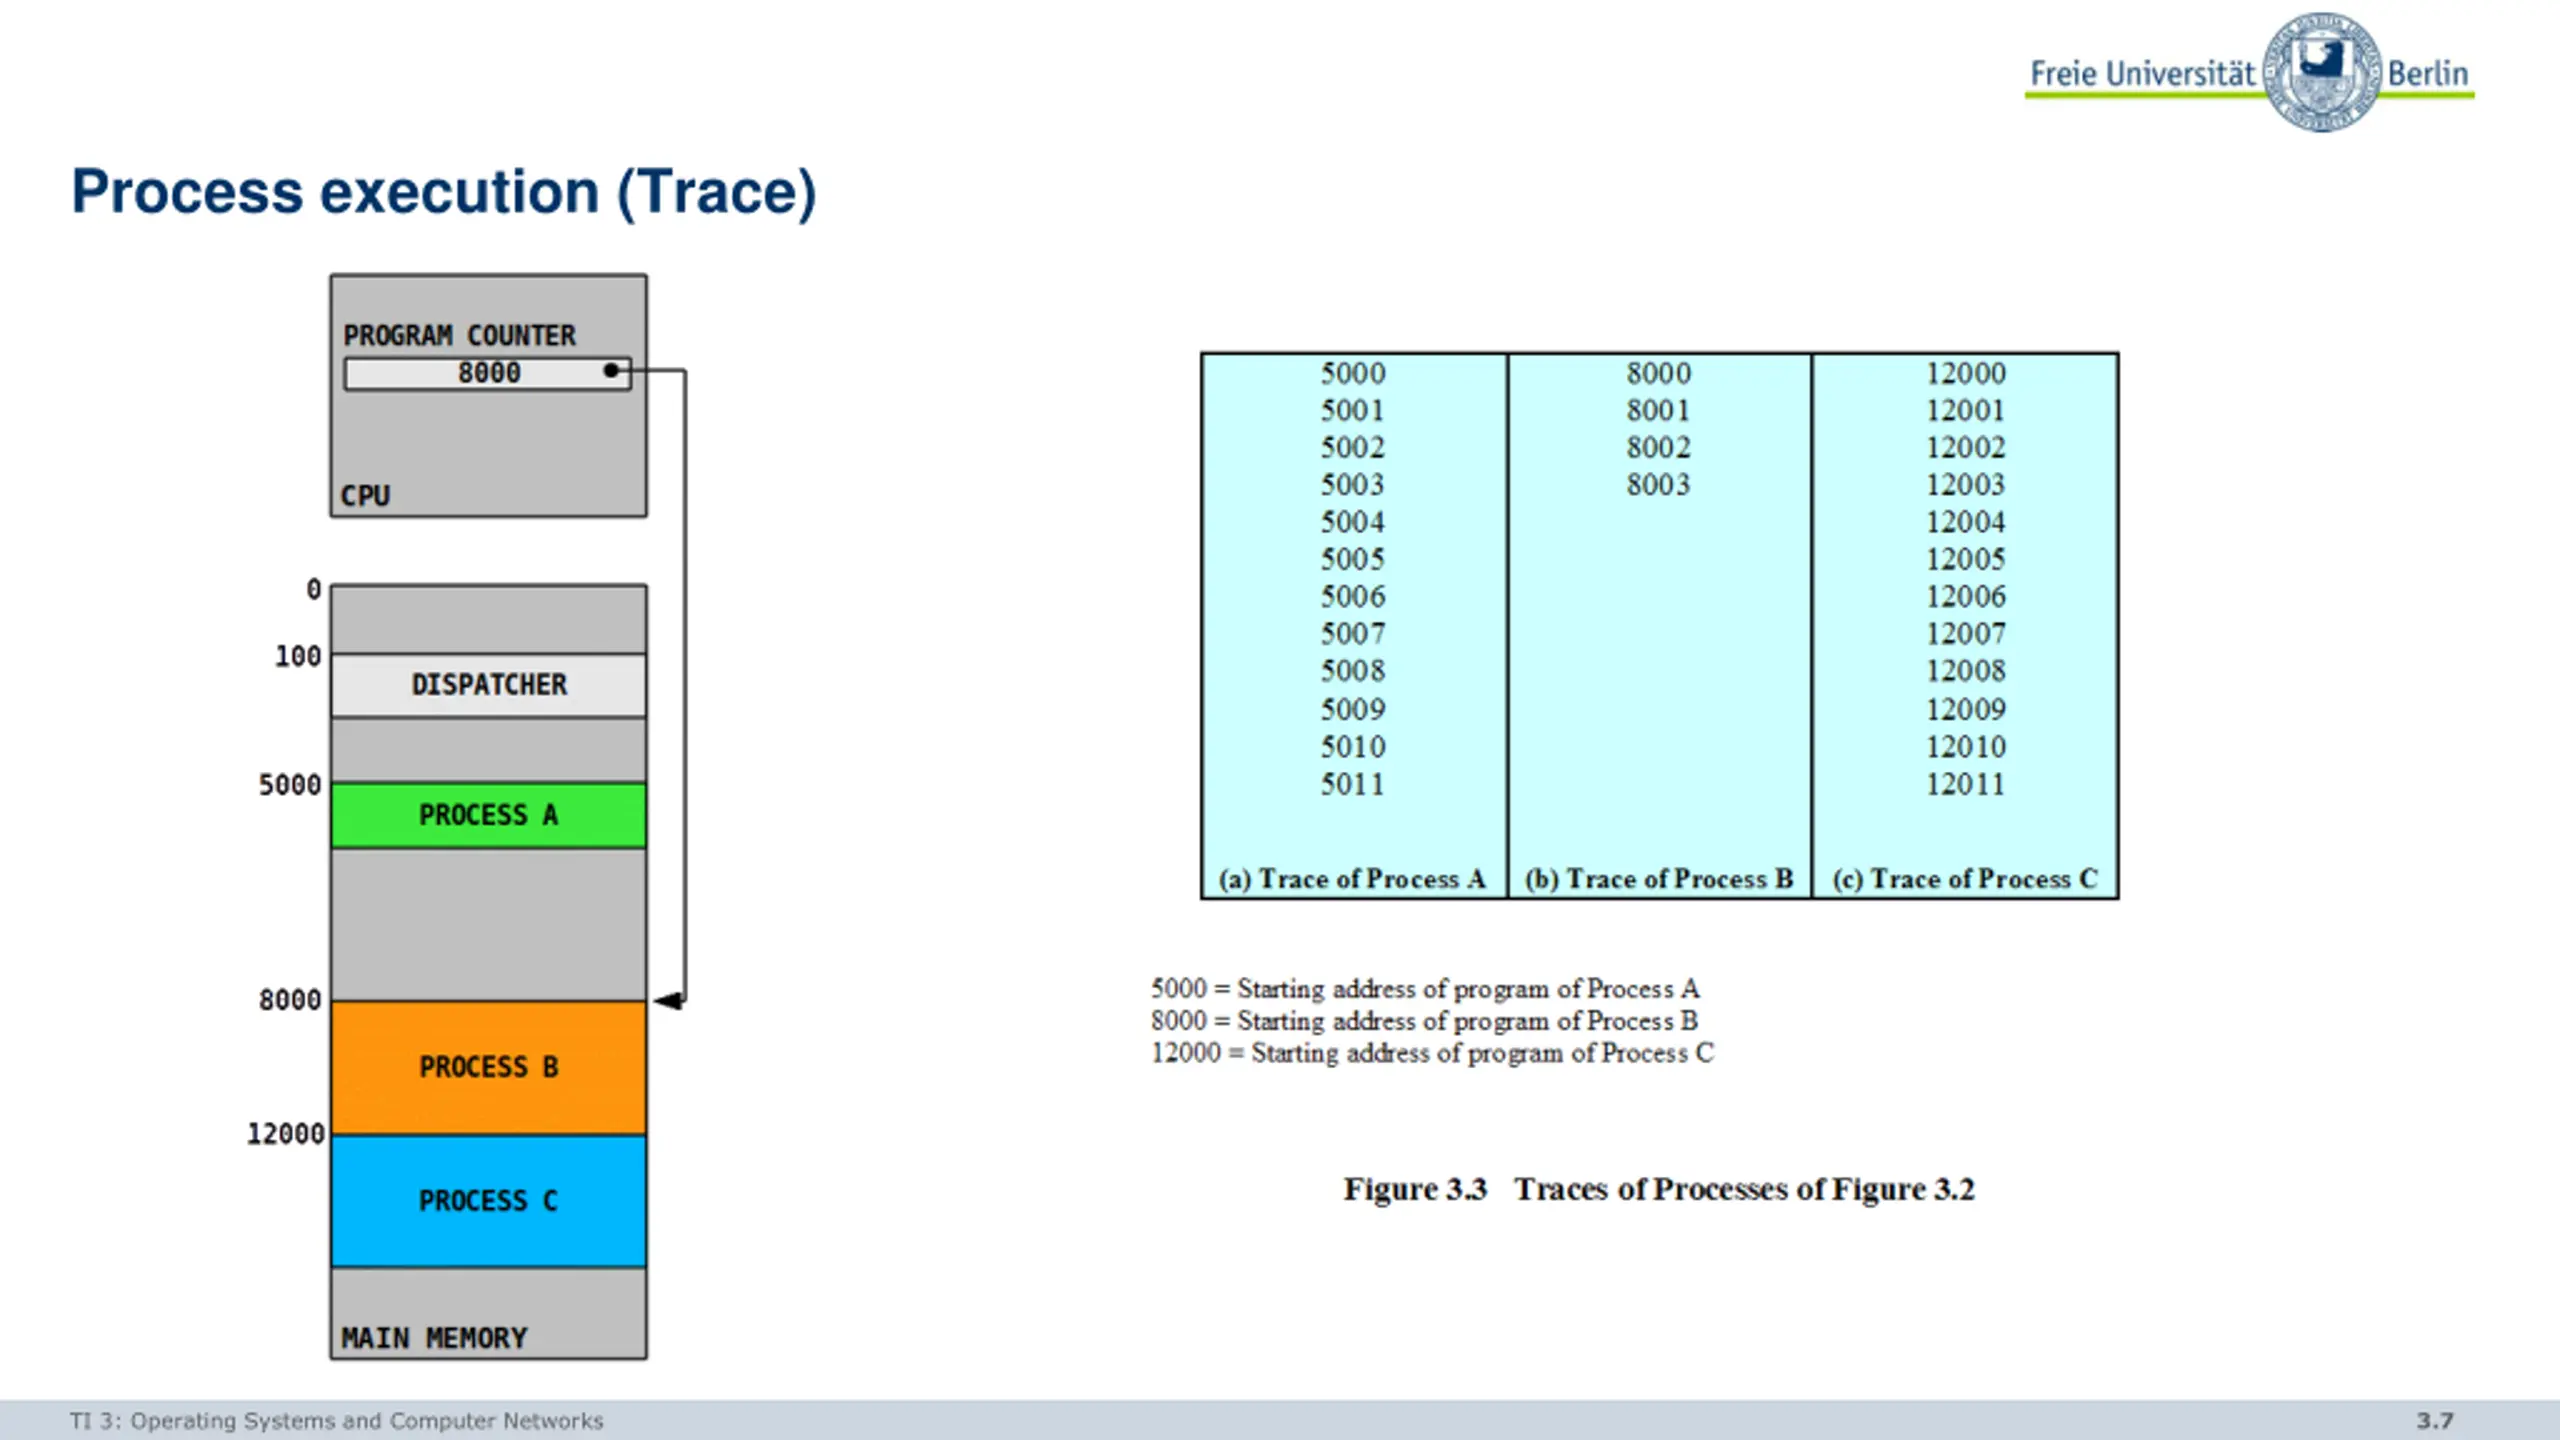The height and width of the screenshot is (1440, 2560).
Task: Select the blue PROCESS C block
Action: tap(489, 1201)
